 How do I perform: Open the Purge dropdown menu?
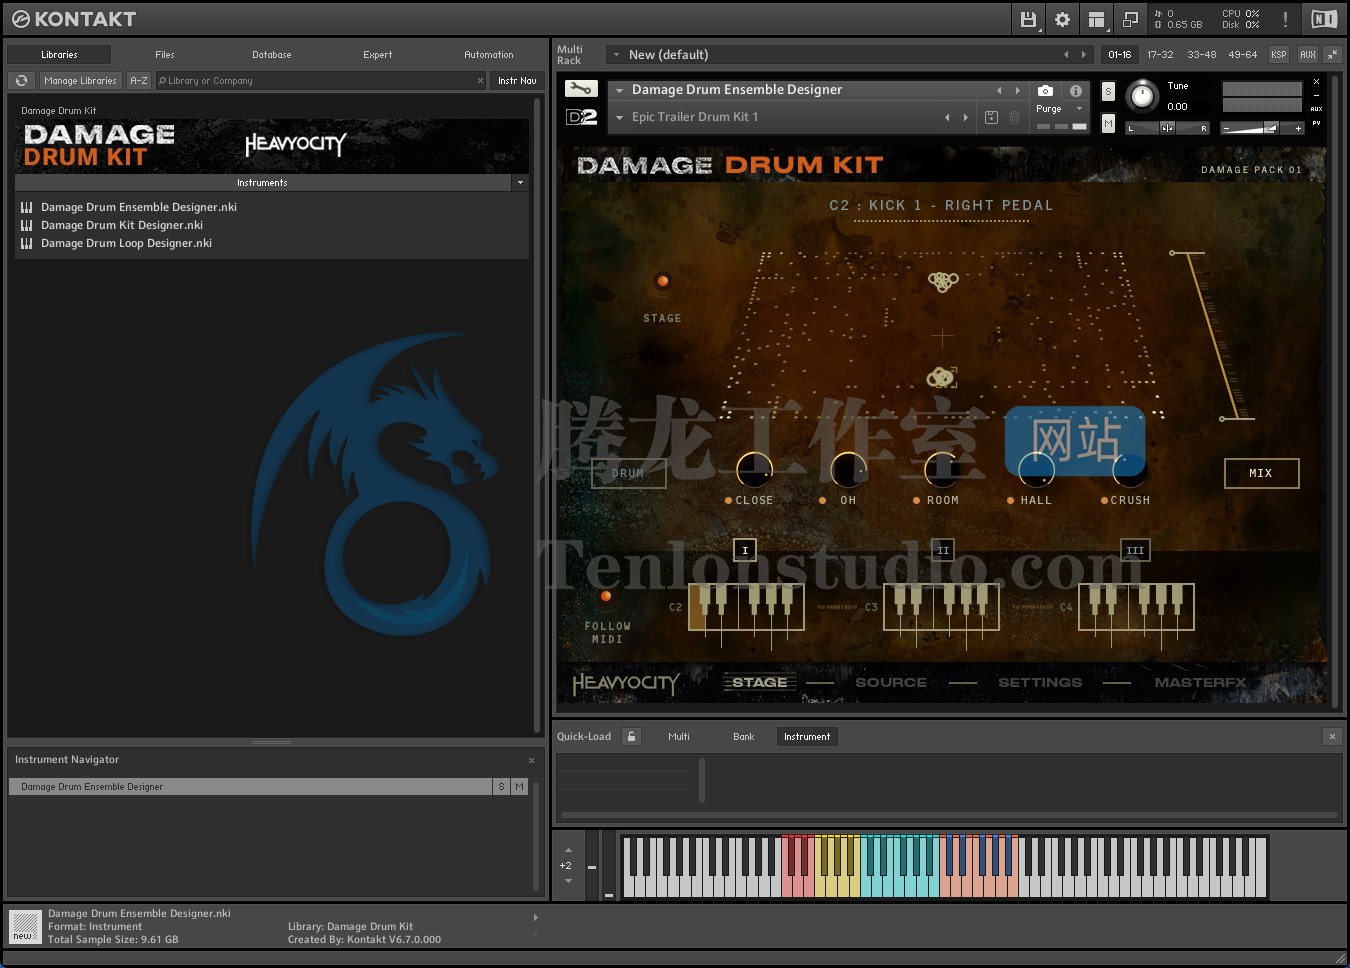pos(1079,109)
